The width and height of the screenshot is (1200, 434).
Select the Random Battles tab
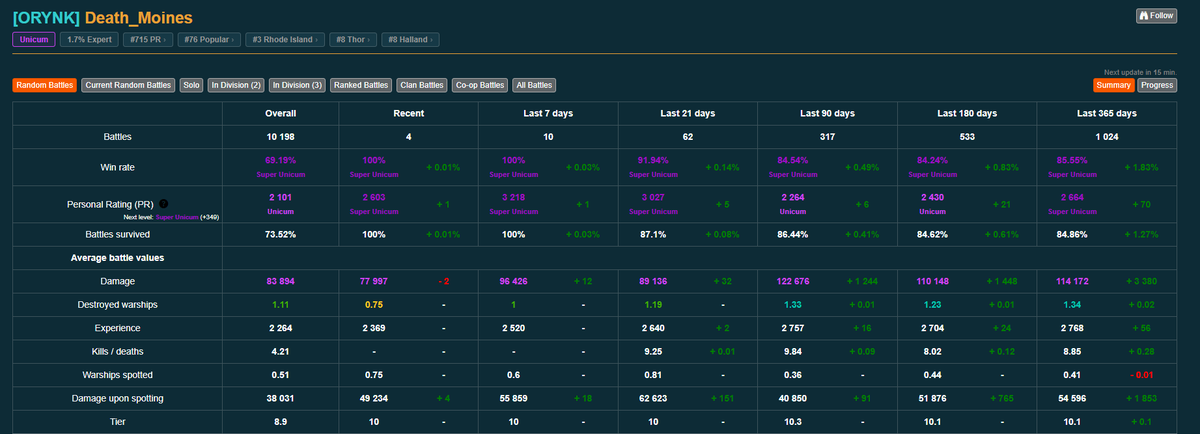click(x=44, y=86)
